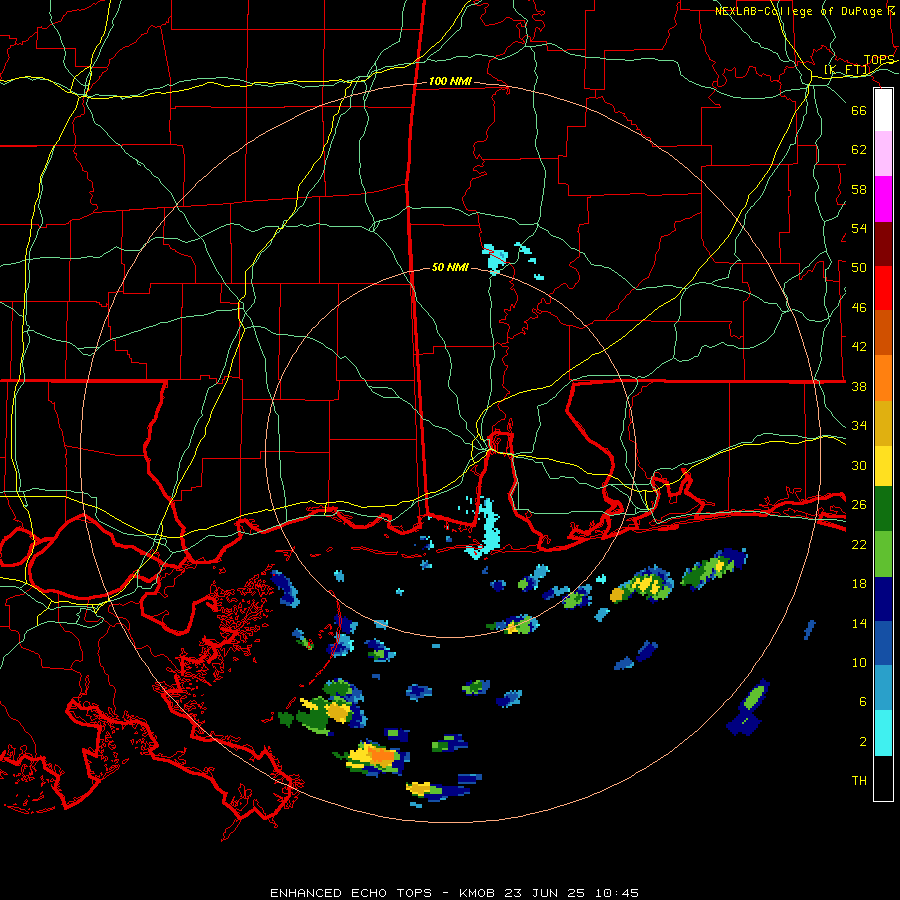The image size is (900, 900).
Task: Click the '58' legend value
Action: (859, 189)
